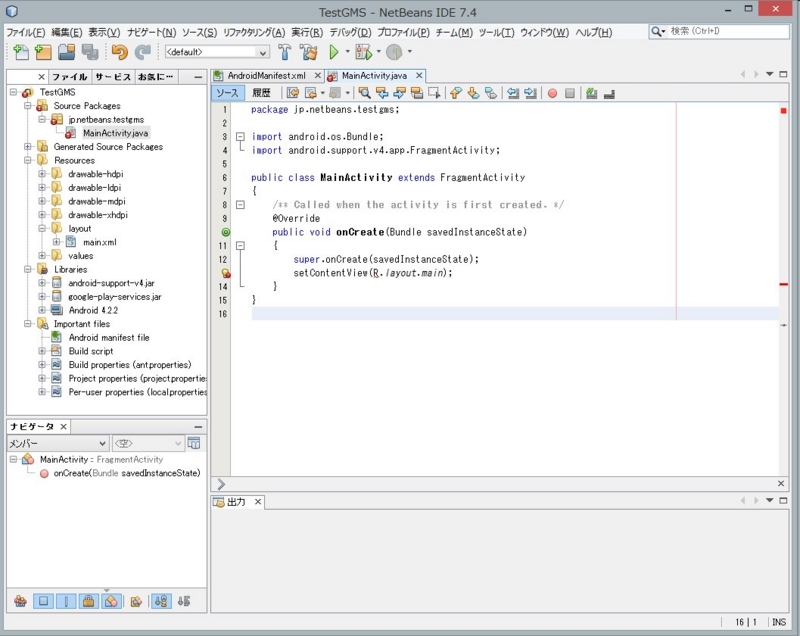
Task: Select Android manifest file in Important files
Action: pyautogui.click(x=109, y=338)
